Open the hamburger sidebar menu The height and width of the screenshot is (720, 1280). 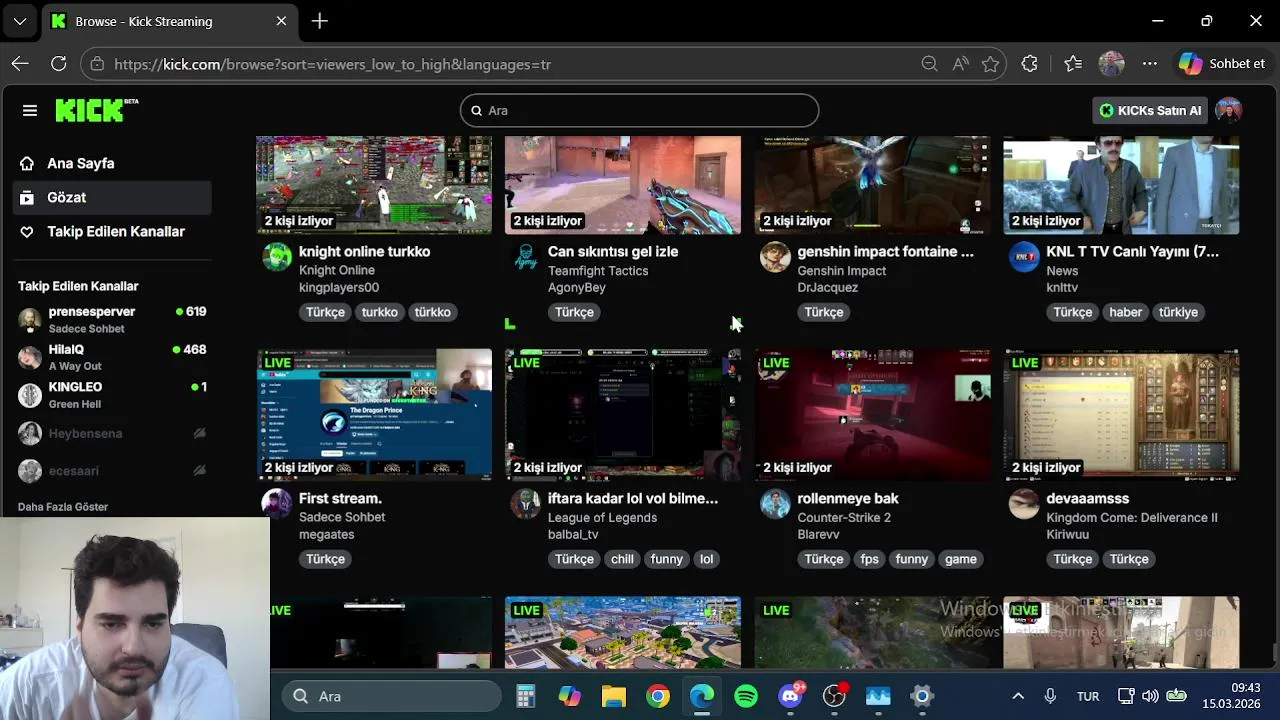click(30, 111)
